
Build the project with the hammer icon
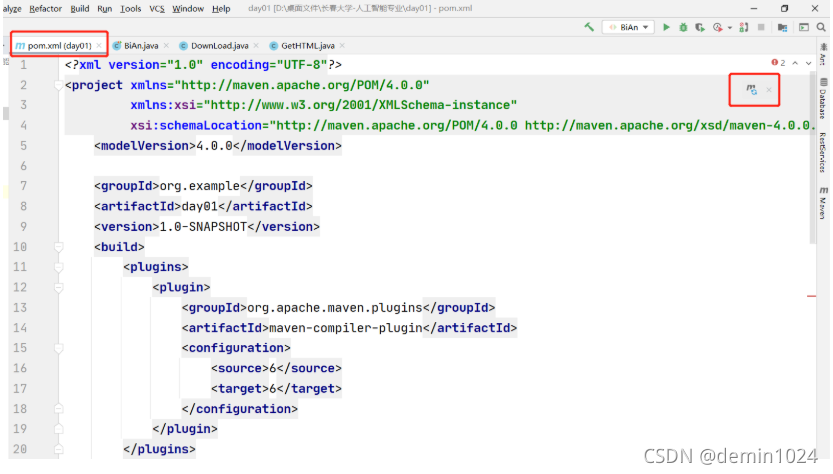coord(589,27)
